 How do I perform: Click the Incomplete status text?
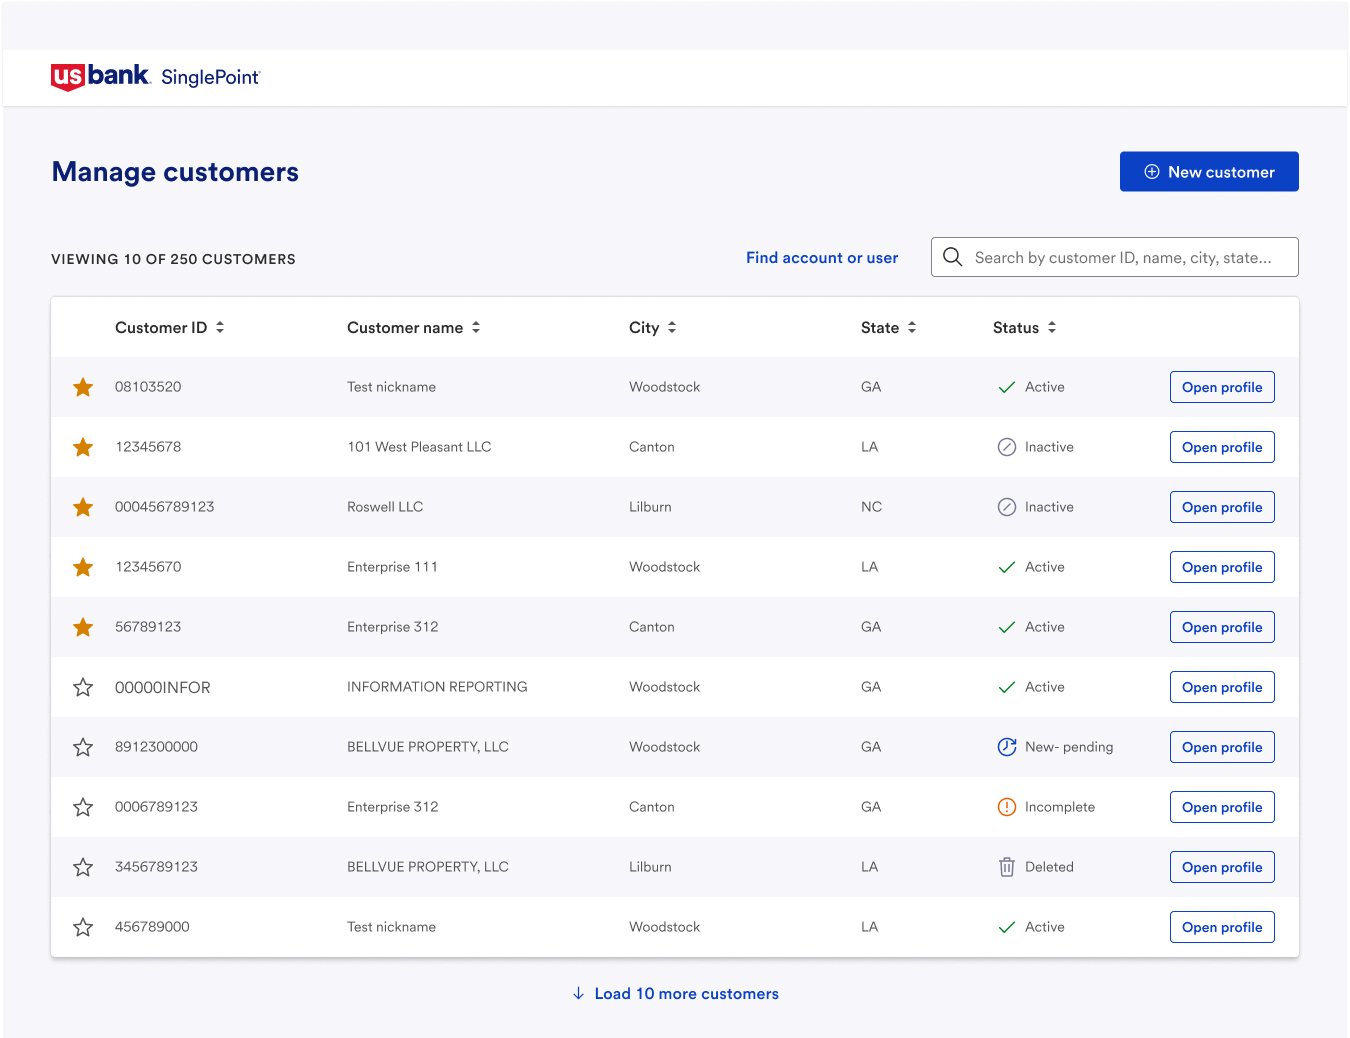pos(1060,807)
